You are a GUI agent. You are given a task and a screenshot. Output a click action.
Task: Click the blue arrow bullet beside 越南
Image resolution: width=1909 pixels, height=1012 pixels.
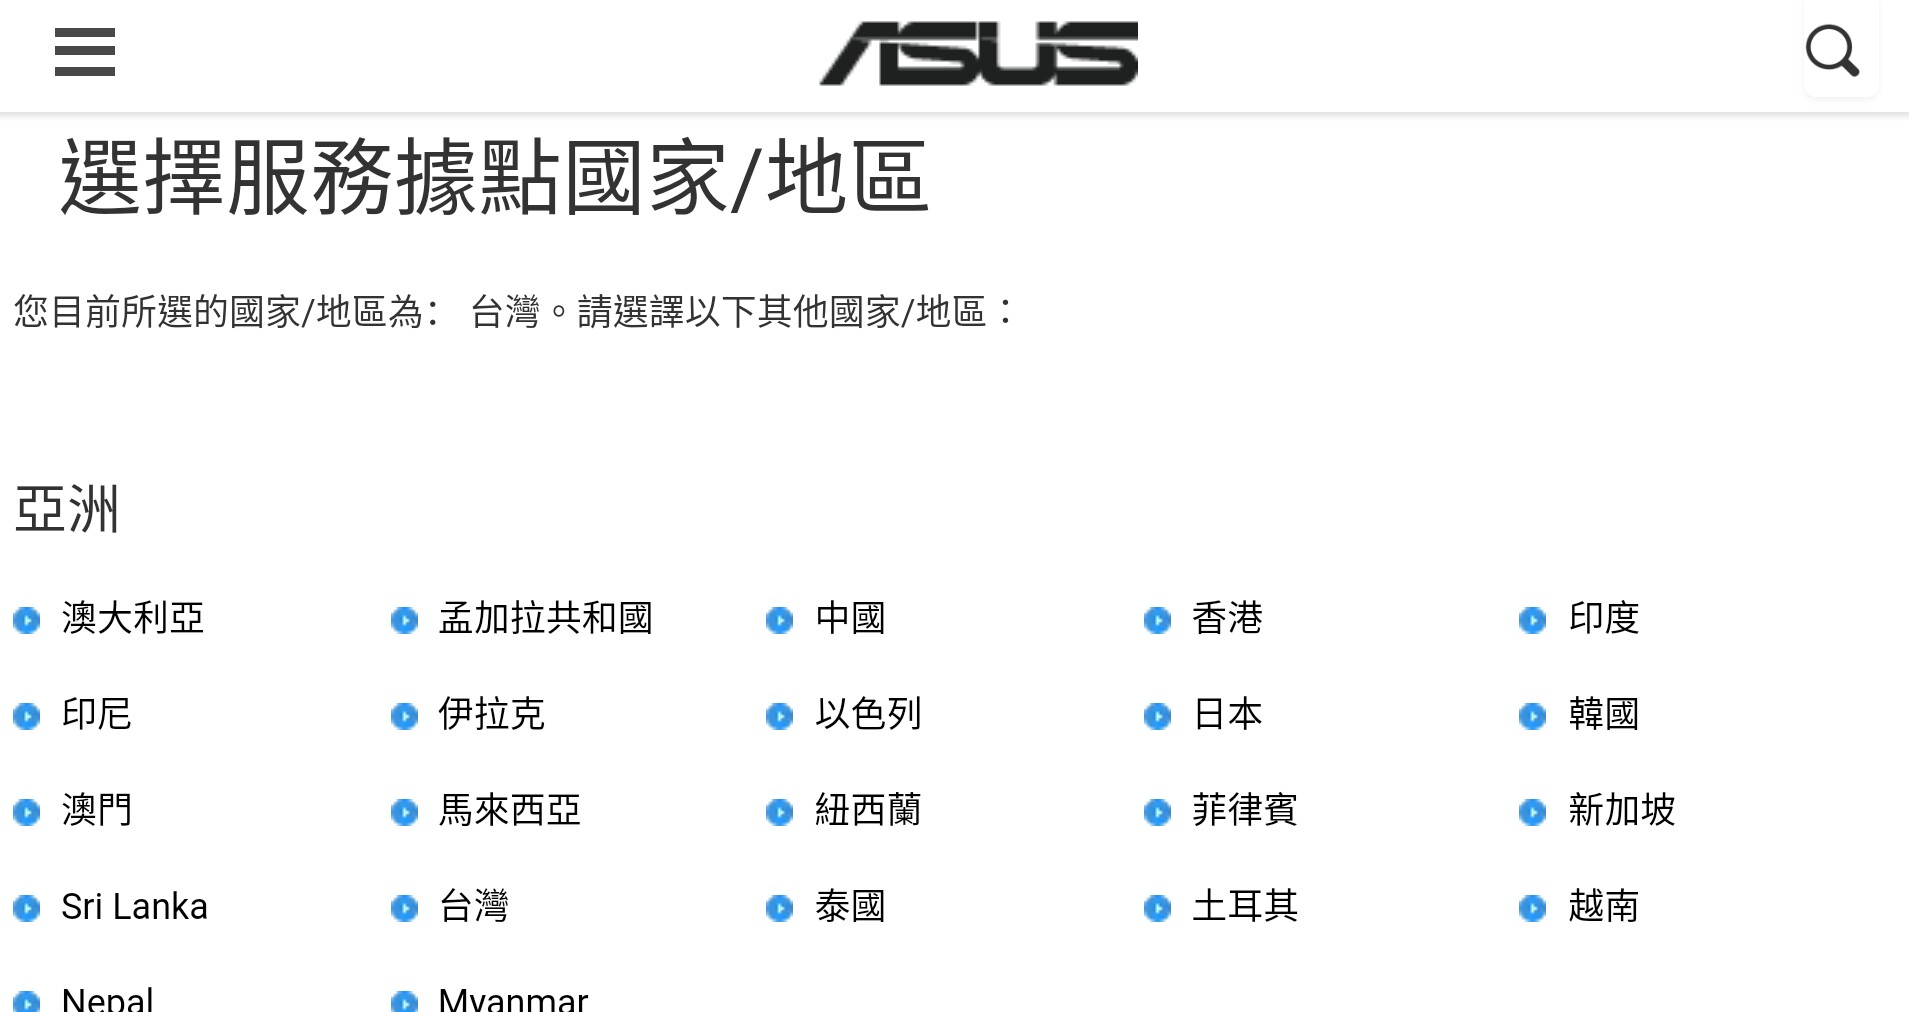(1532, 909)
